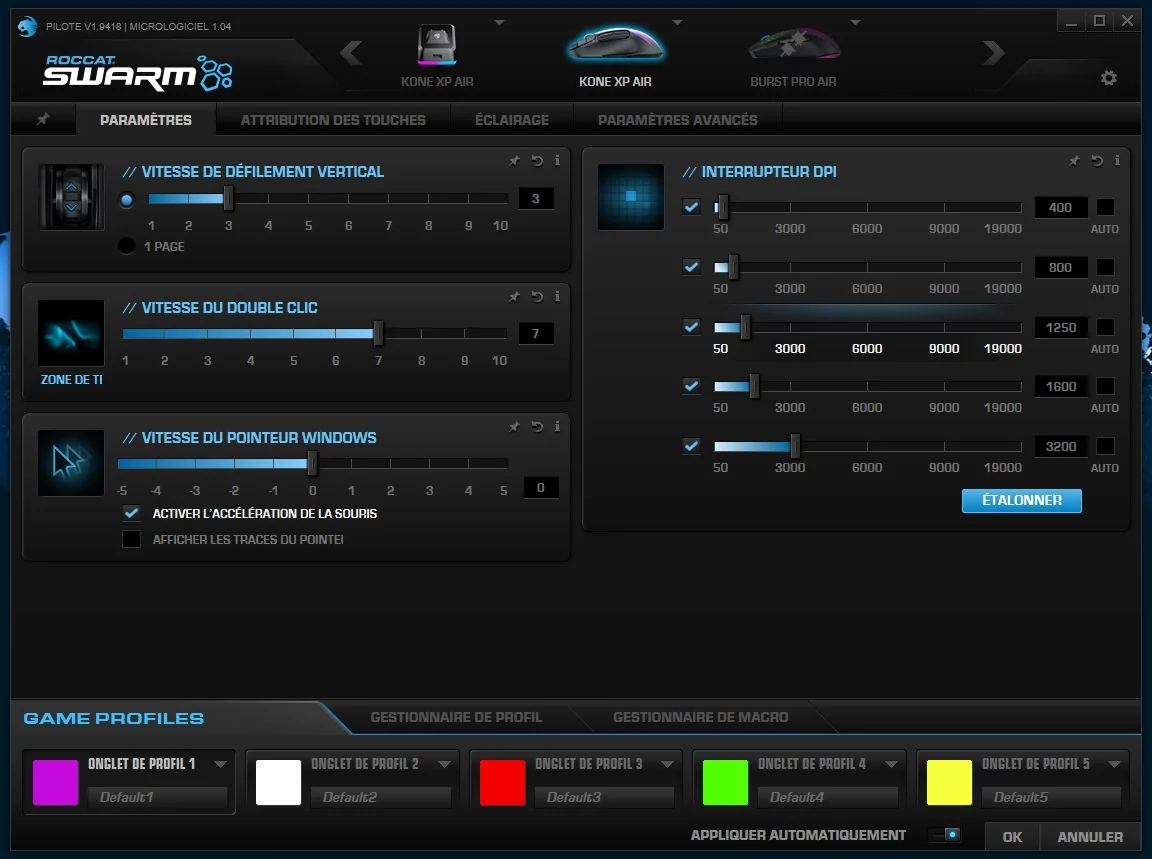This screenshot has width=1152, height=859.
Task: Pin the Interrupteur DPI panel
Action: 1074,161
